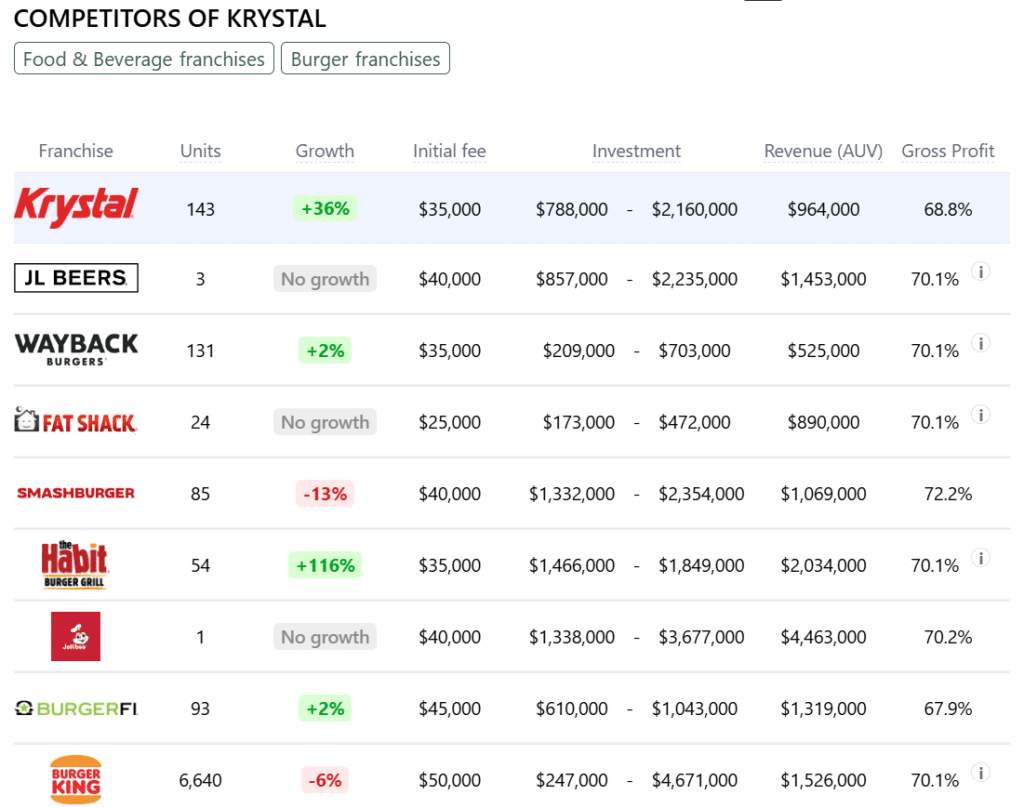Select Krystal revenue $964,000
1024x808 pixels.
coord(824,209)
